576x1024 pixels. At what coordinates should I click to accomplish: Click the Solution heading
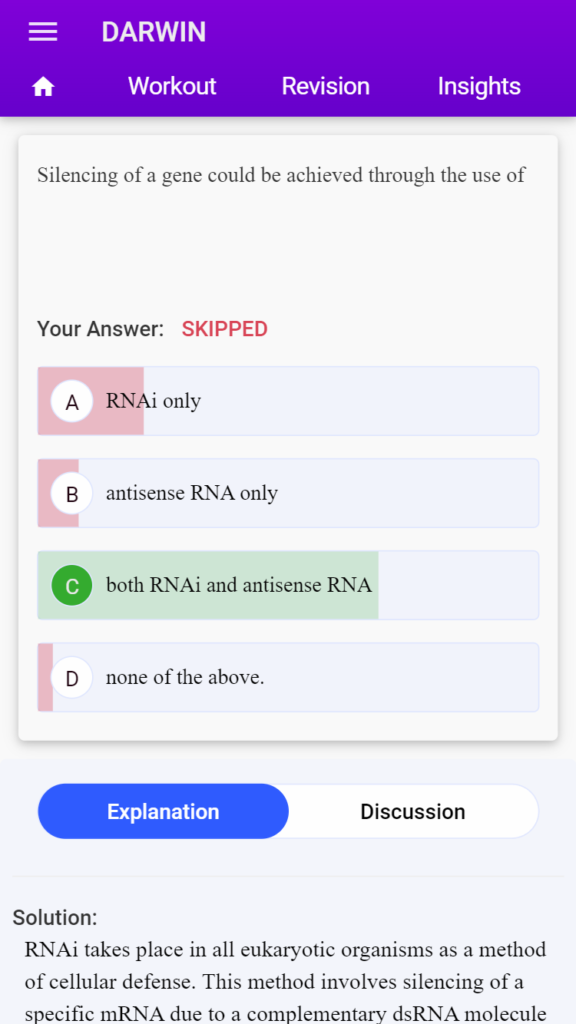pos(55,918)
